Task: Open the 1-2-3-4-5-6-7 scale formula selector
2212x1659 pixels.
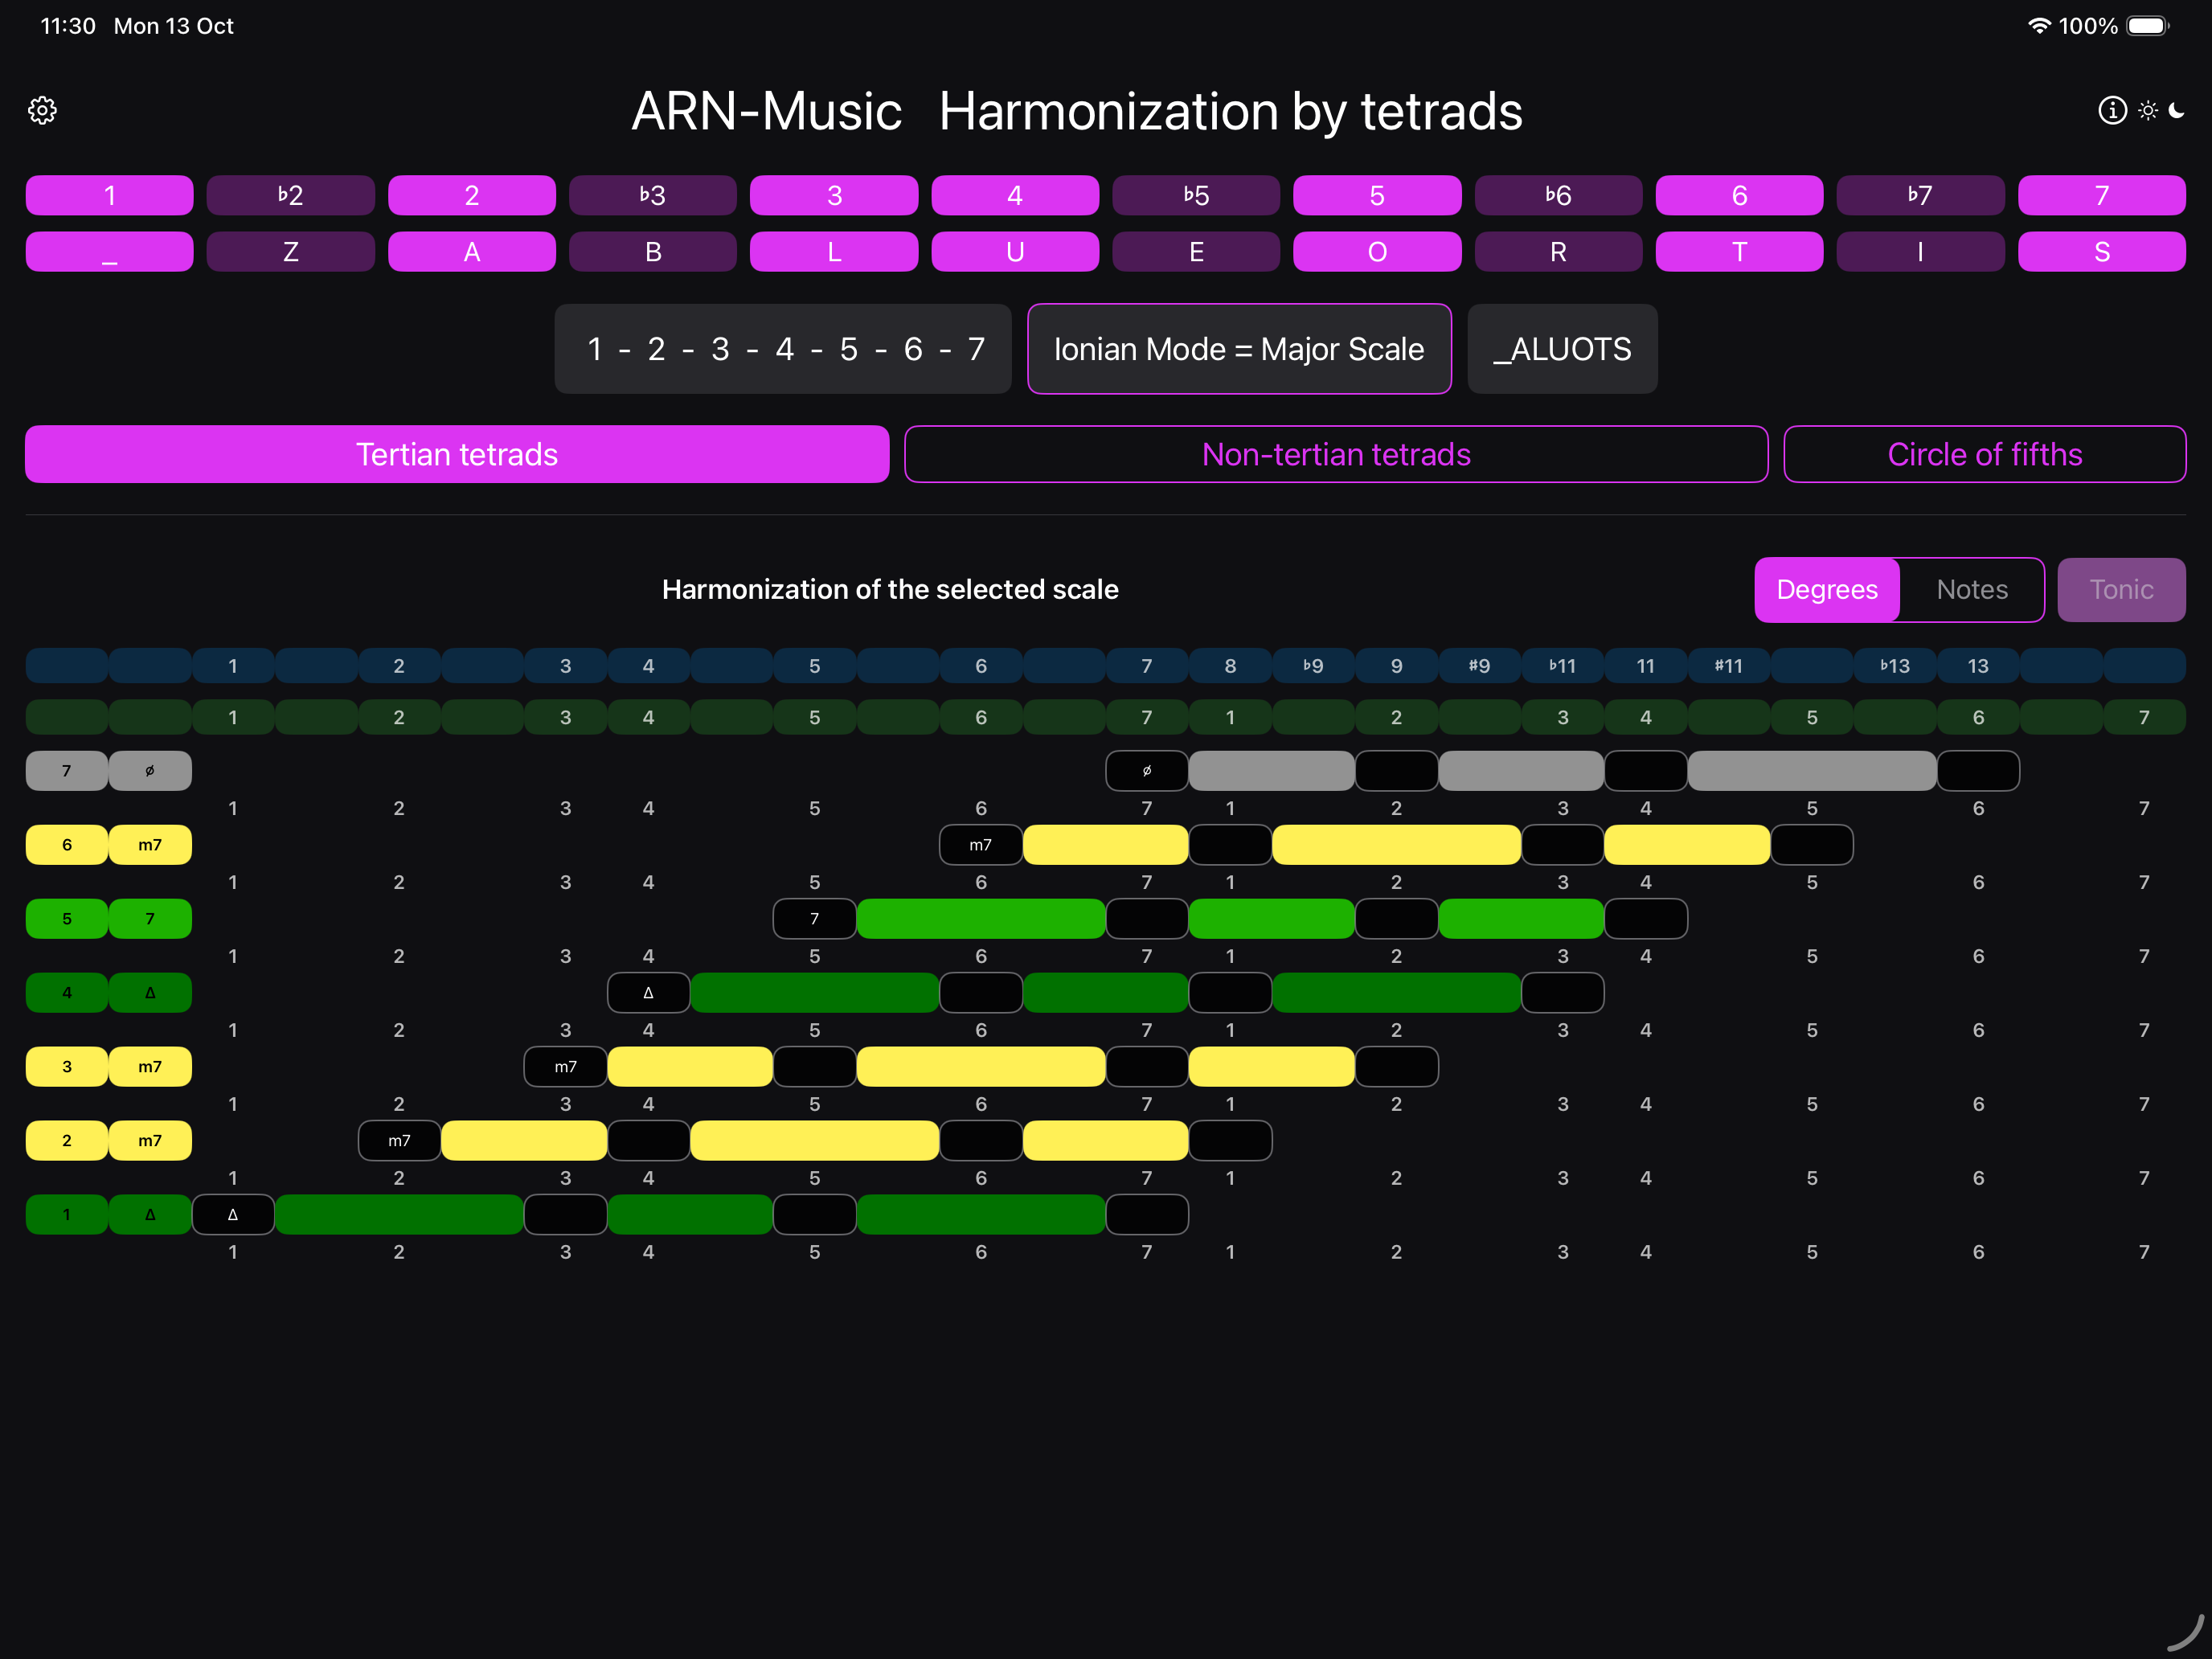Action: [783, 349]
